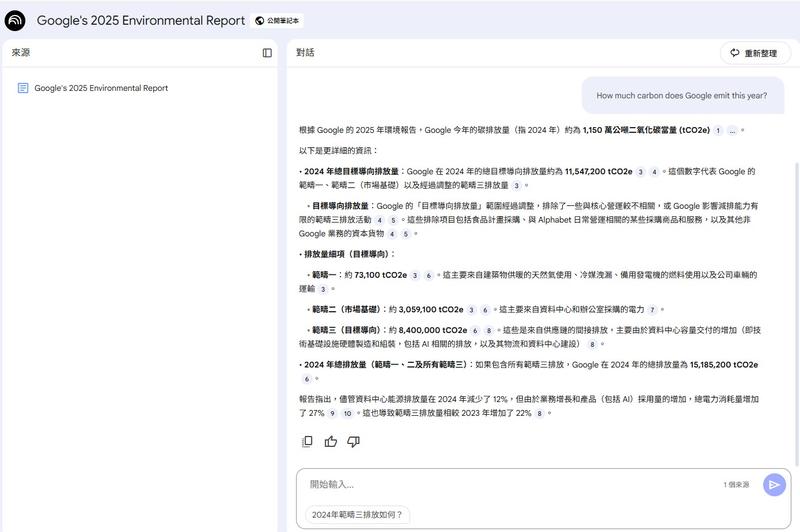The height and width of the screenshot is (532, 800).
Task: Expand the '...' more citations chip
Action: (732, 130)
